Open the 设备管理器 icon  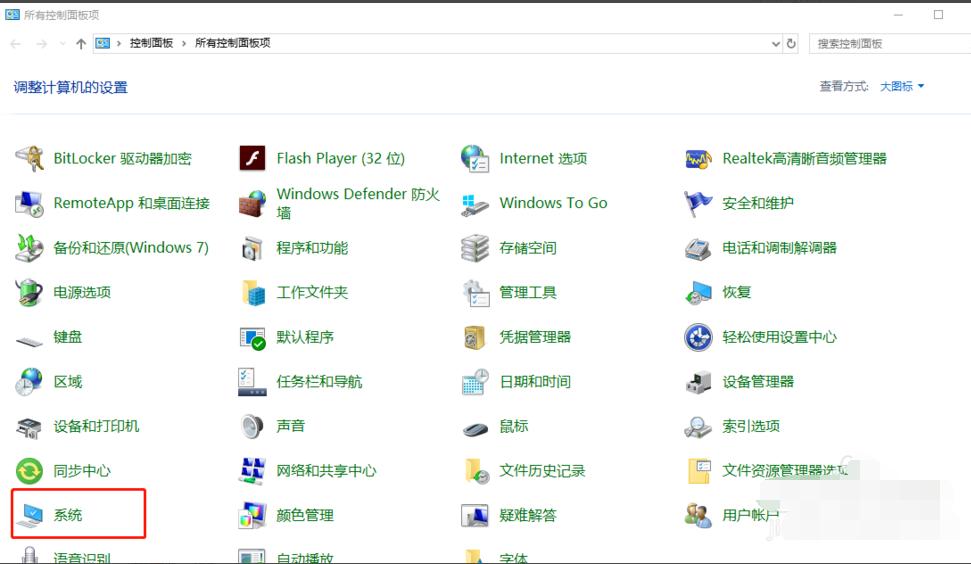click(x=698, y=382)
